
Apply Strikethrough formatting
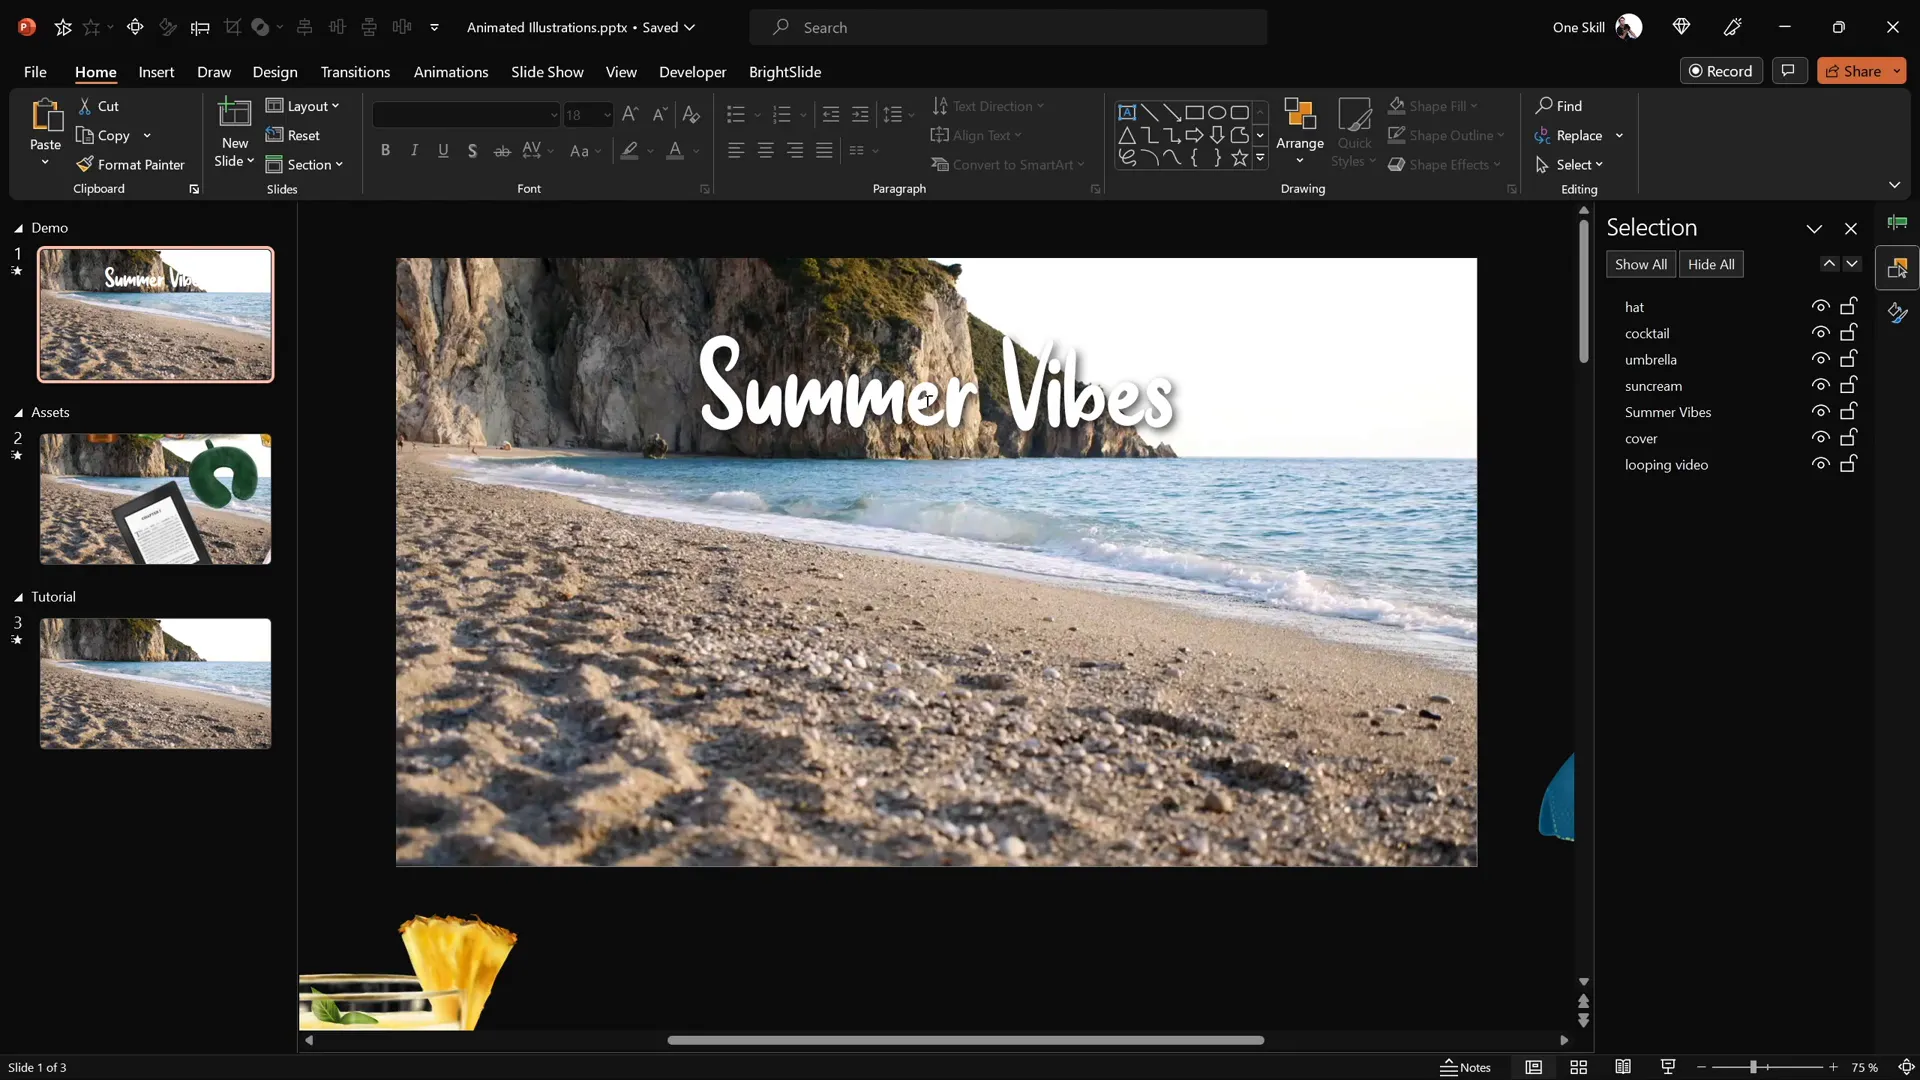tap(502, 150)
